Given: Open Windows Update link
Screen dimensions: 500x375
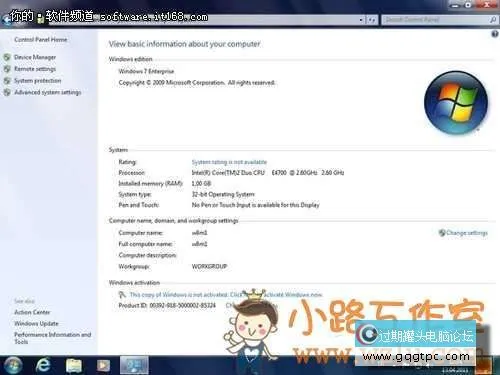Looking at the screenshot, I should (36, 324).
